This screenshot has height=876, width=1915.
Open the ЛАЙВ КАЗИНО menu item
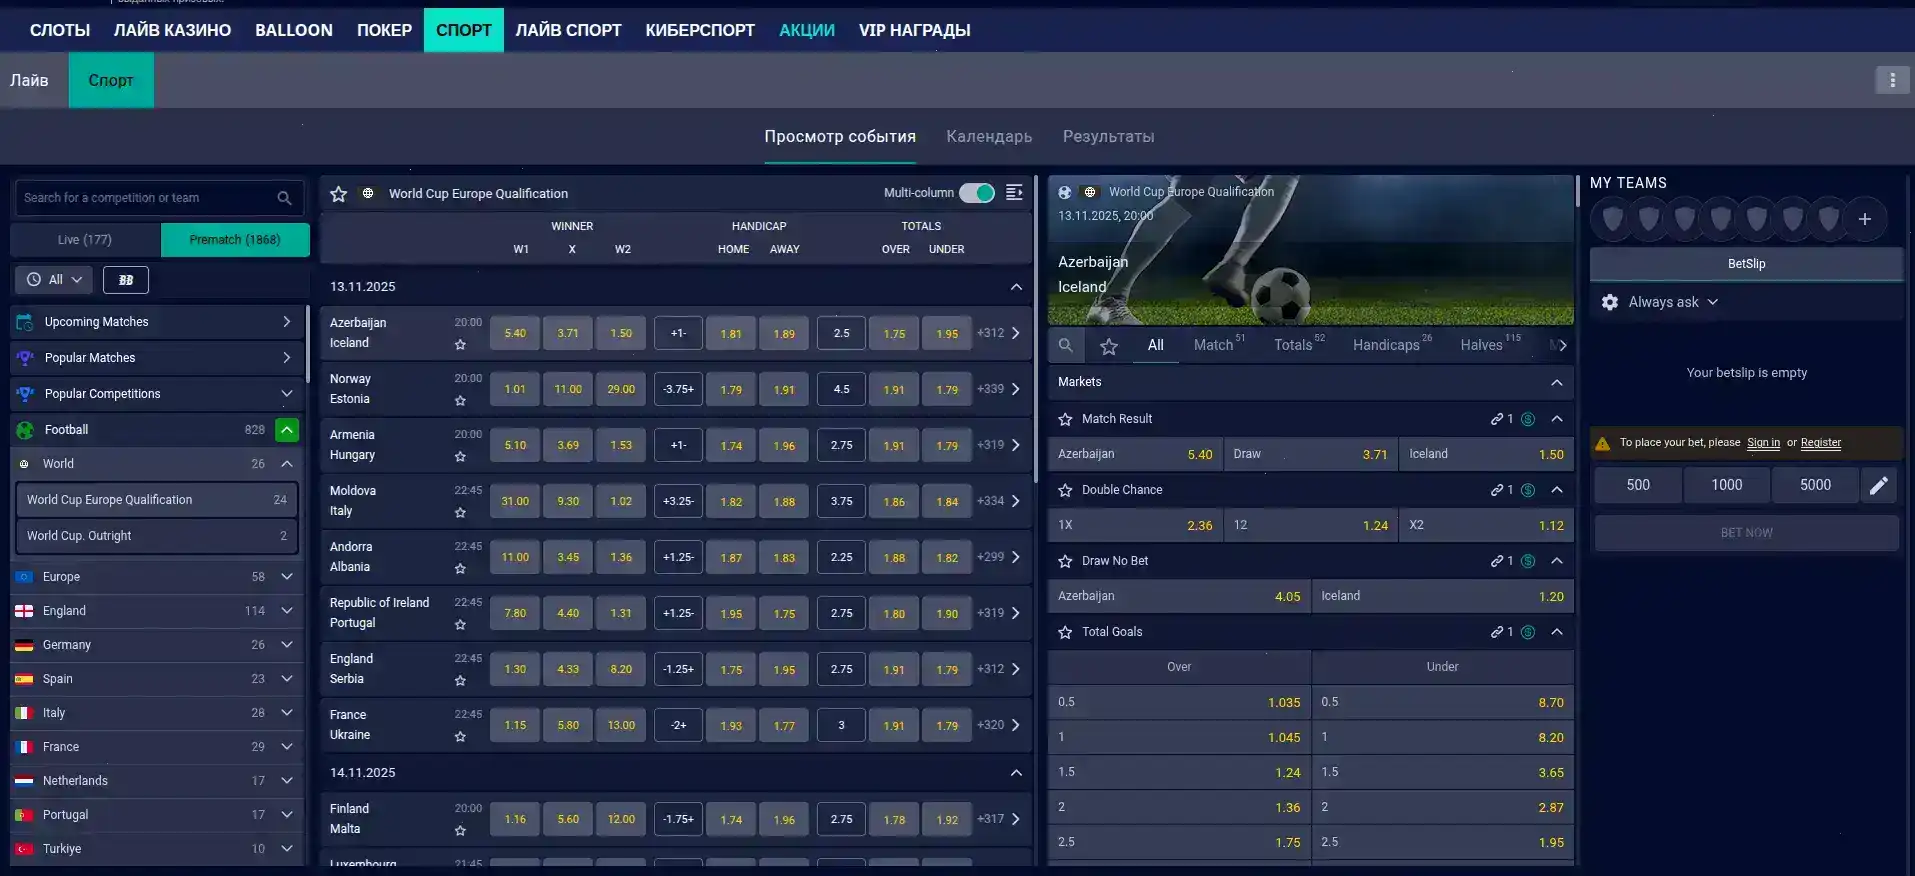pyautogui.click(x=172, y=30)
